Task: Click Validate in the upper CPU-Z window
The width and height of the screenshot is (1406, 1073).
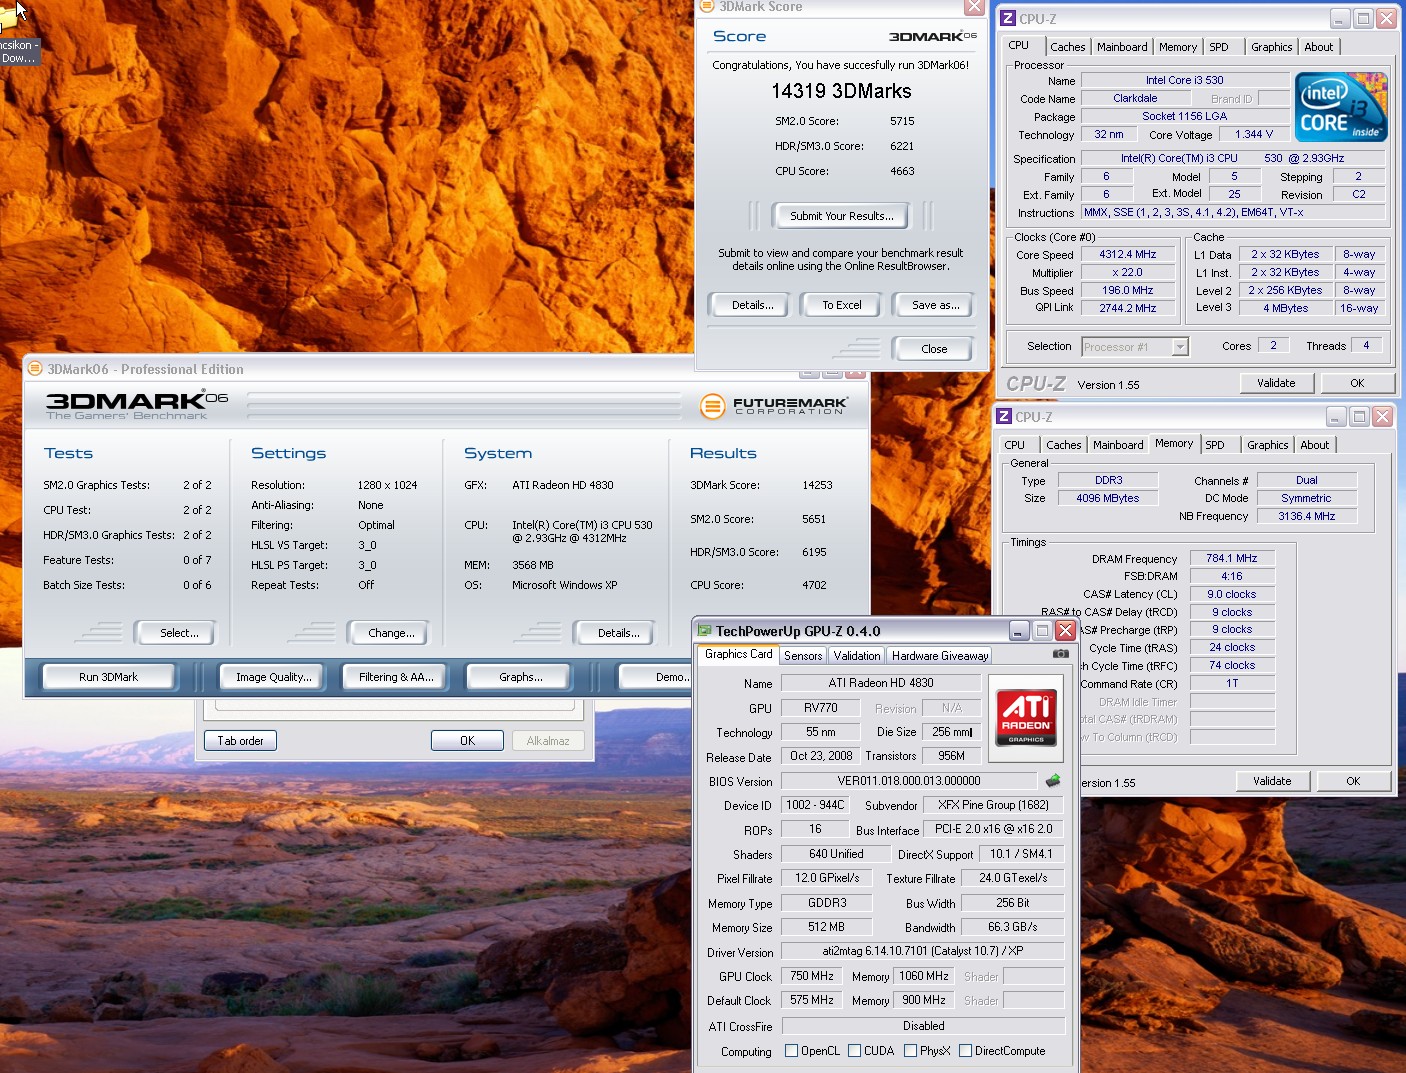Action: (1275, 383)
